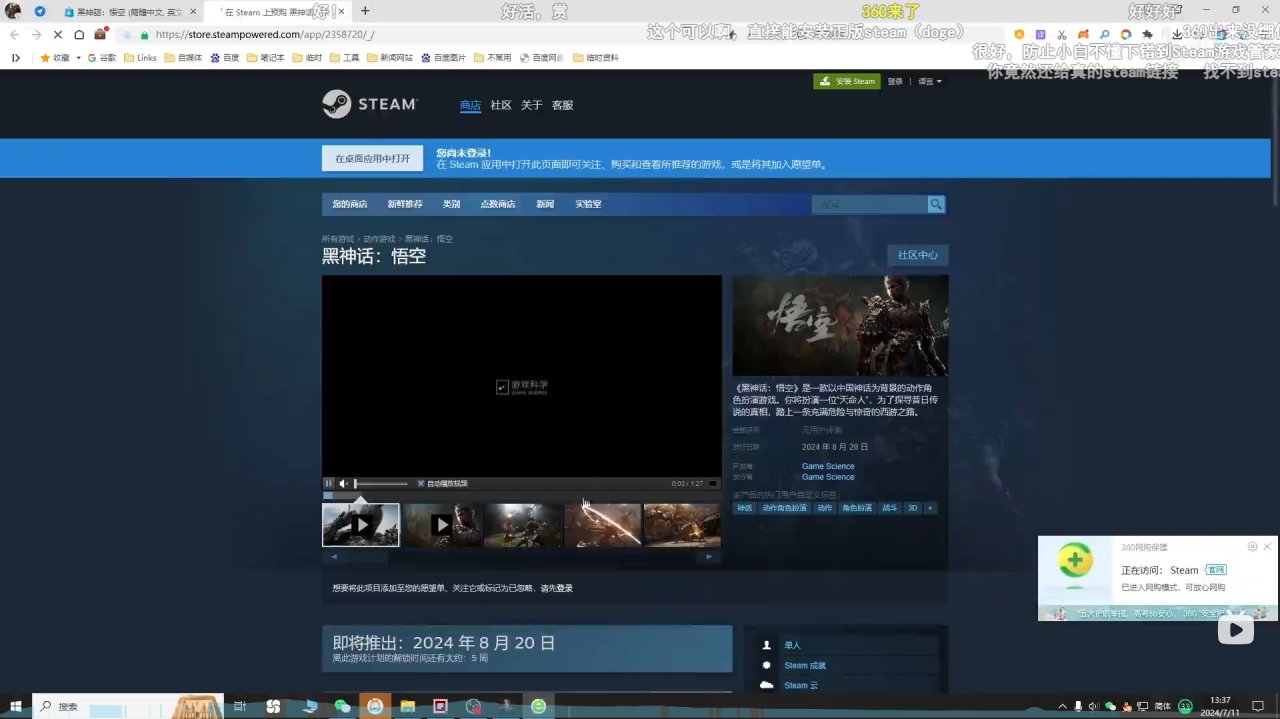Click the 登录 link in top right
This screenshot has height=719, width=1280.
pyautogui.click(x=895, y=81)
